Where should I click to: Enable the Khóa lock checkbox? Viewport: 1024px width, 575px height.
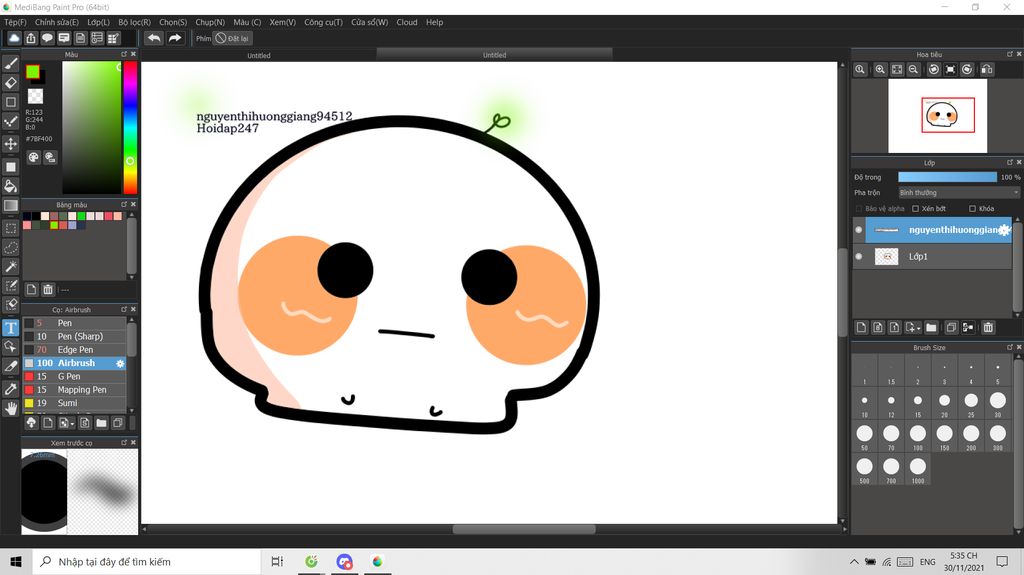[x=972, y=208]
